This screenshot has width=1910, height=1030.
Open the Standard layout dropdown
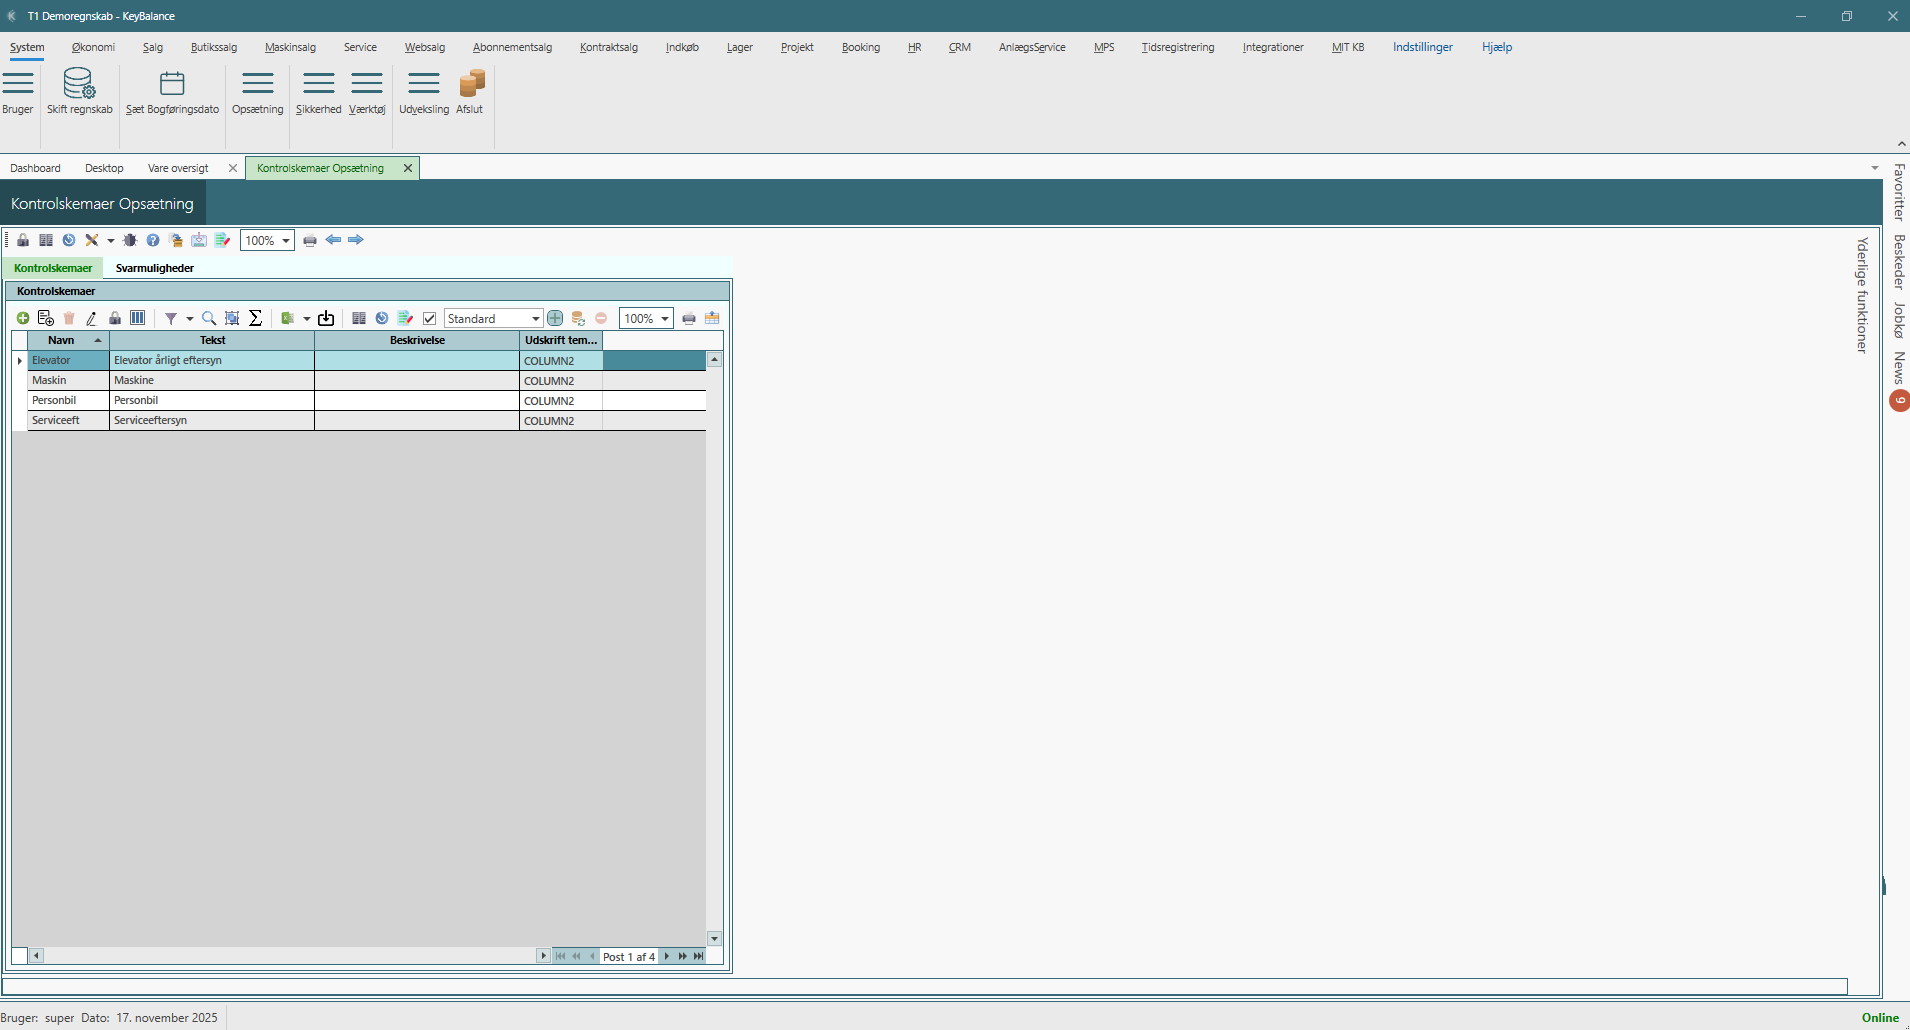point(535,319)
